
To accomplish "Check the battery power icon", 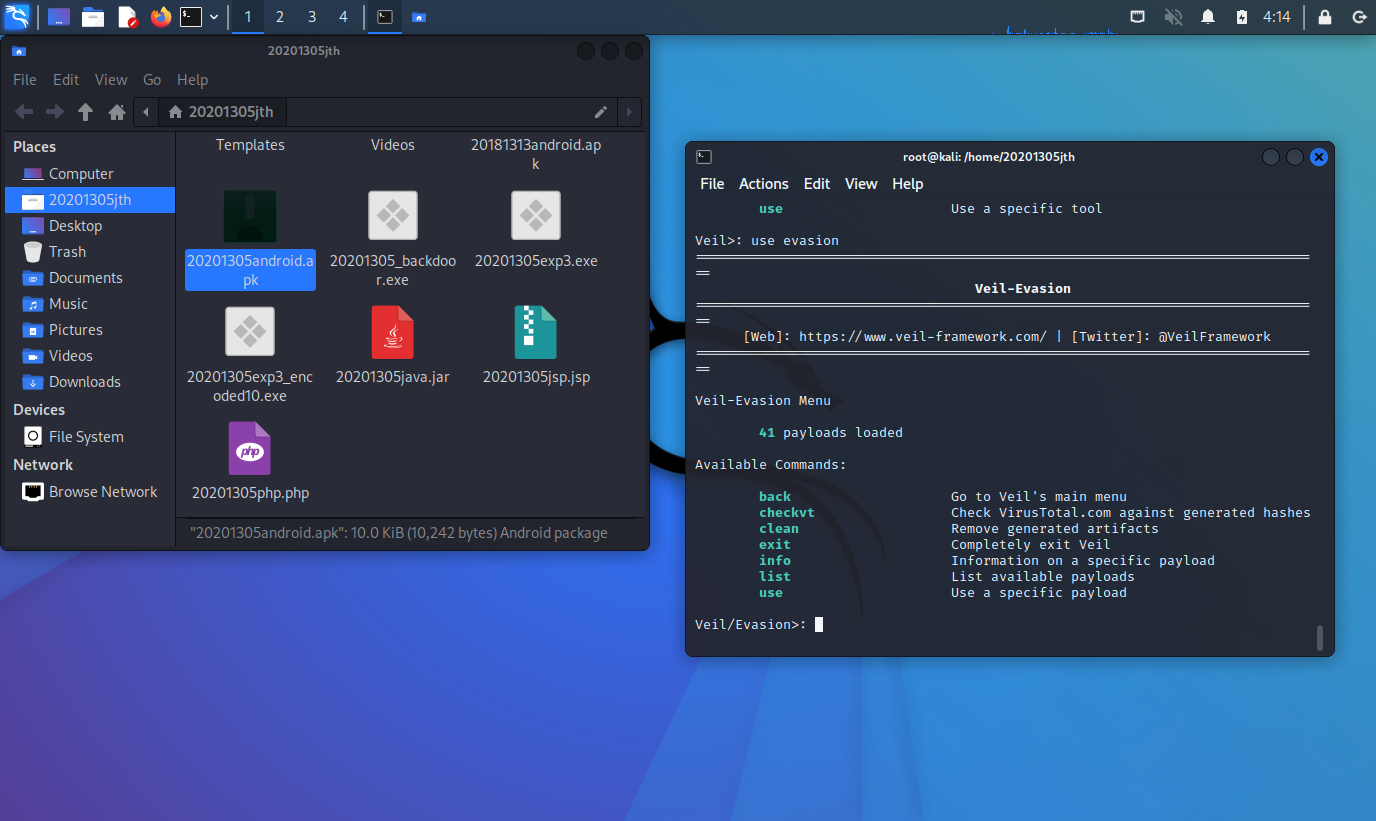I will (x=1242, y=17).
